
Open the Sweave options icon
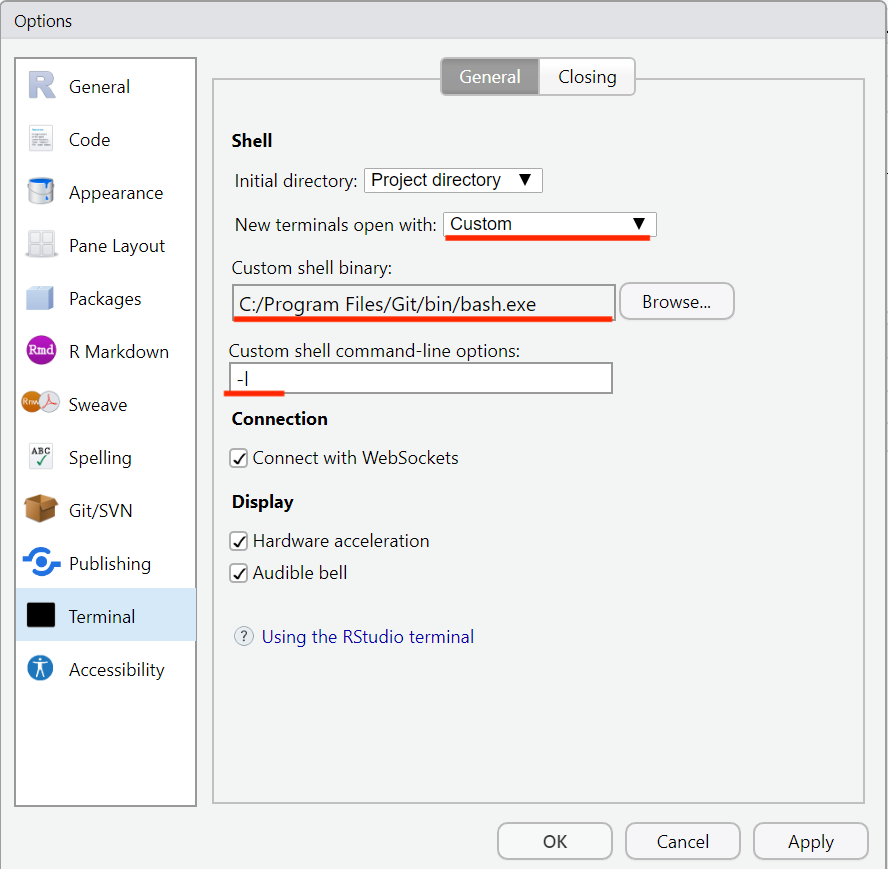pos(41,405)
